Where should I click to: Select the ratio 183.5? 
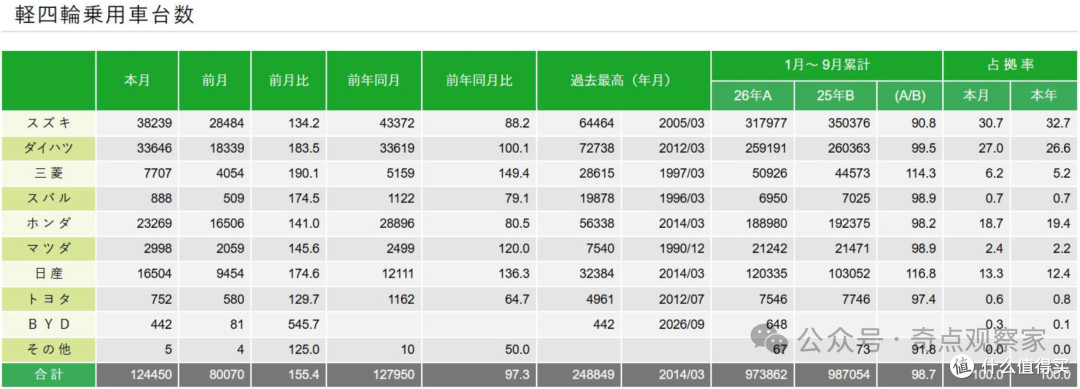(x=304, y=148)
